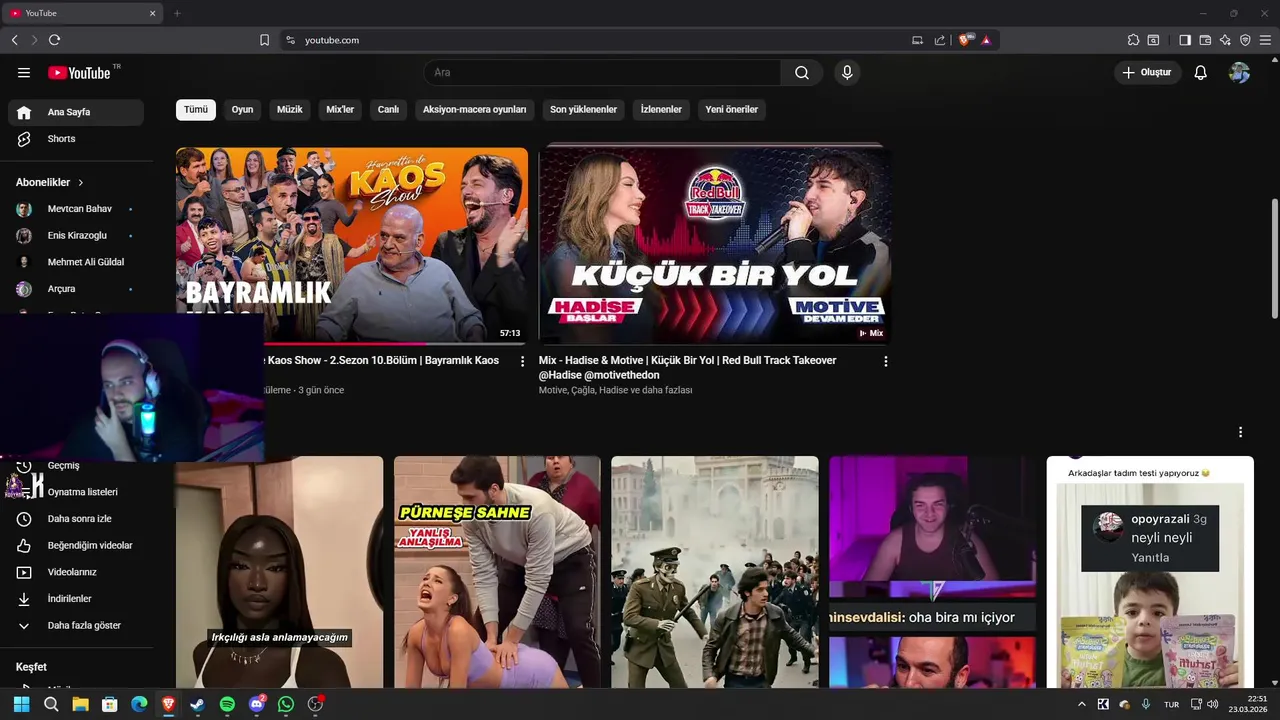
Task: Open Videolarınız in sidebar
Action: point(75,572)
